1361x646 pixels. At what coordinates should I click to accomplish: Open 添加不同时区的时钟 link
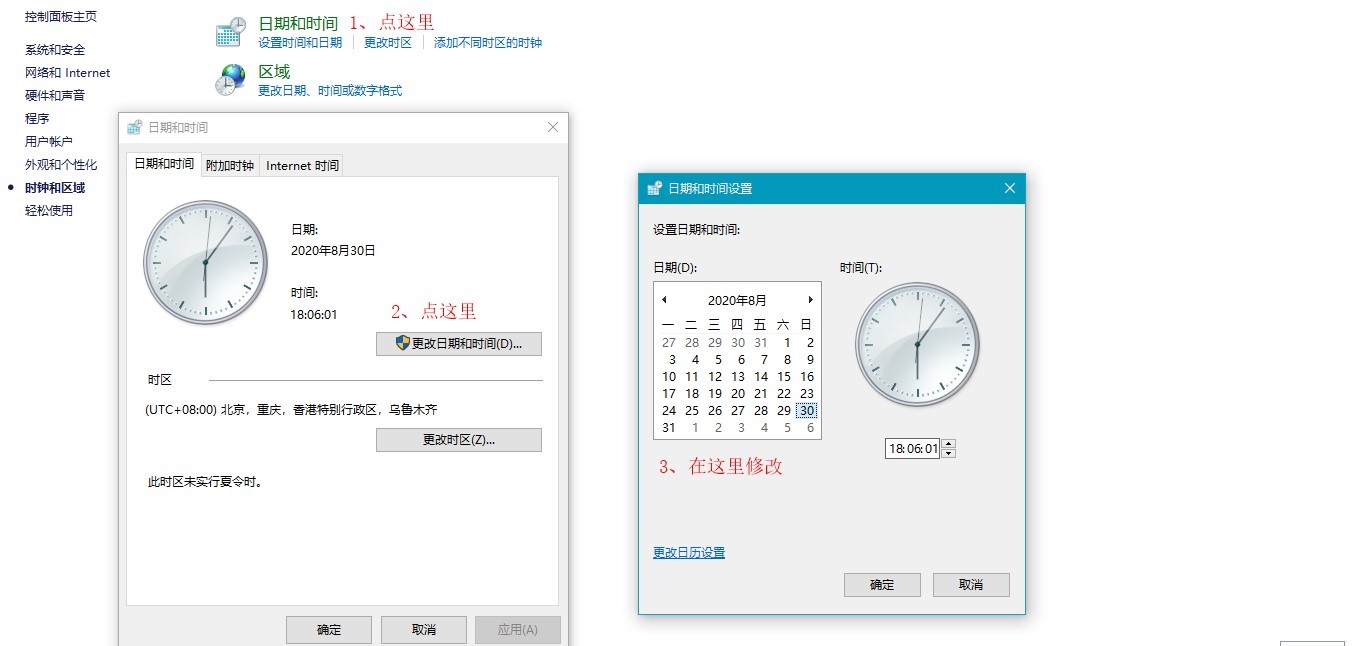coord(488,43)
